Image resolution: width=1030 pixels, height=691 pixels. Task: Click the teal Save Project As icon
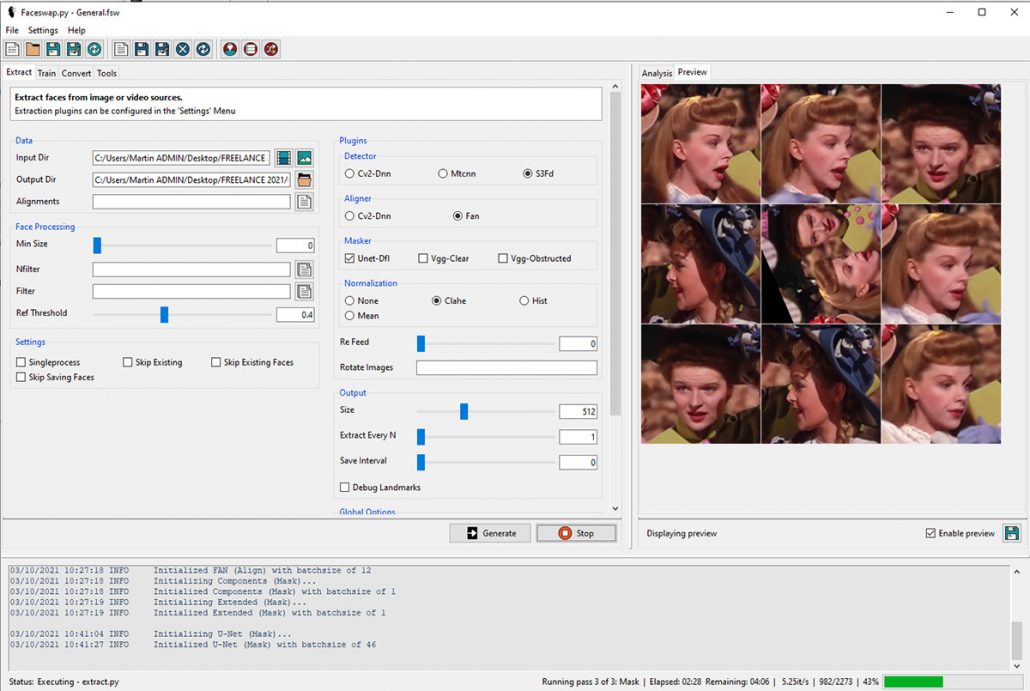coord(74,49)
